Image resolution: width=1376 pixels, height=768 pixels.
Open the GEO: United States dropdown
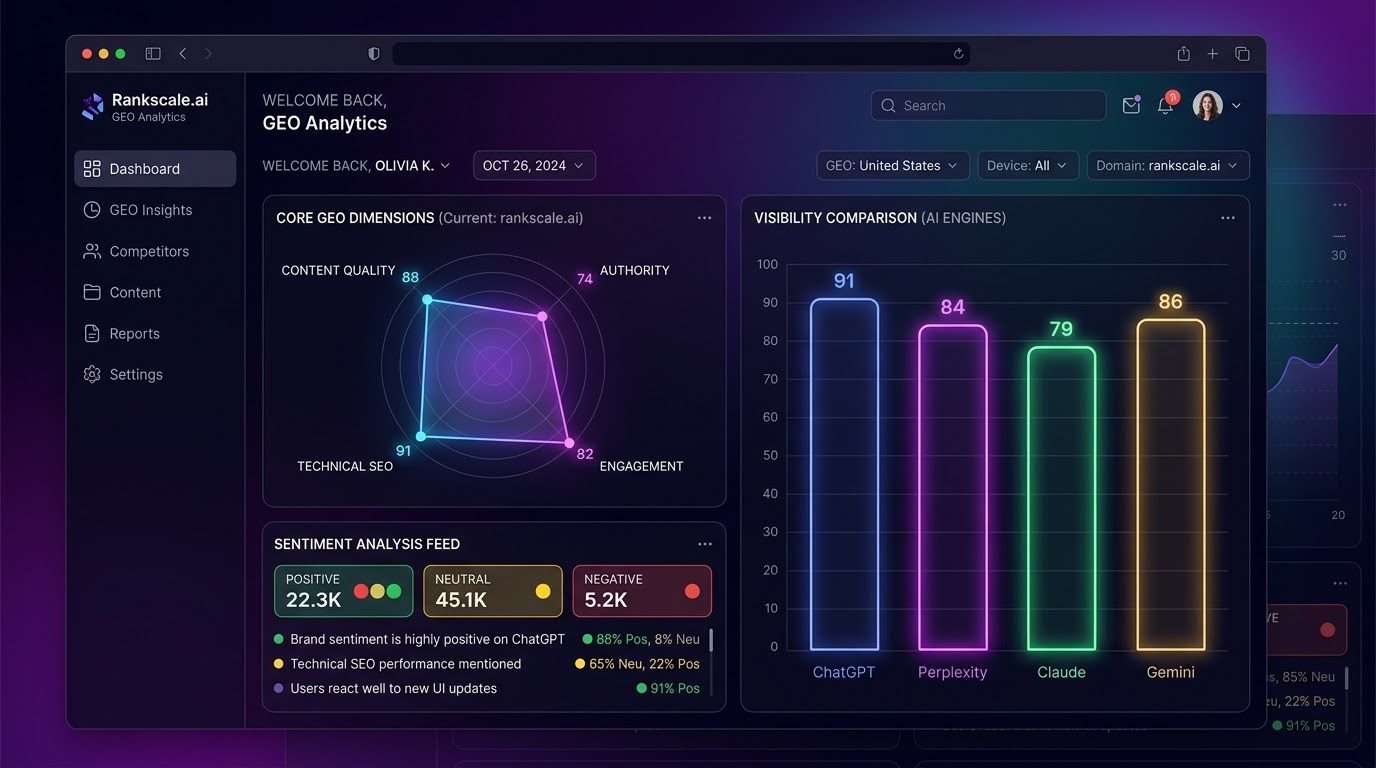893,165
